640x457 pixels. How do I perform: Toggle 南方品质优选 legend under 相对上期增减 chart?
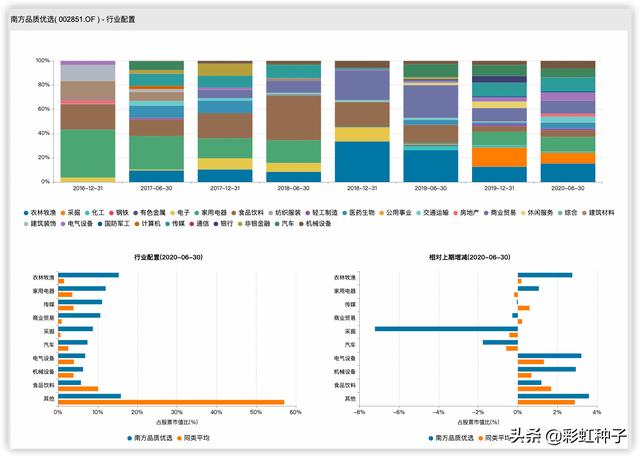pos(451,438)
